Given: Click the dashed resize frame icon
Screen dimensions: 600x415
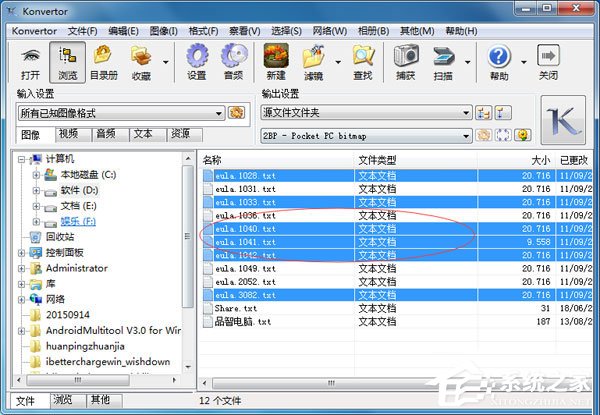Looking at the screenshot, I should pos(503,135).
